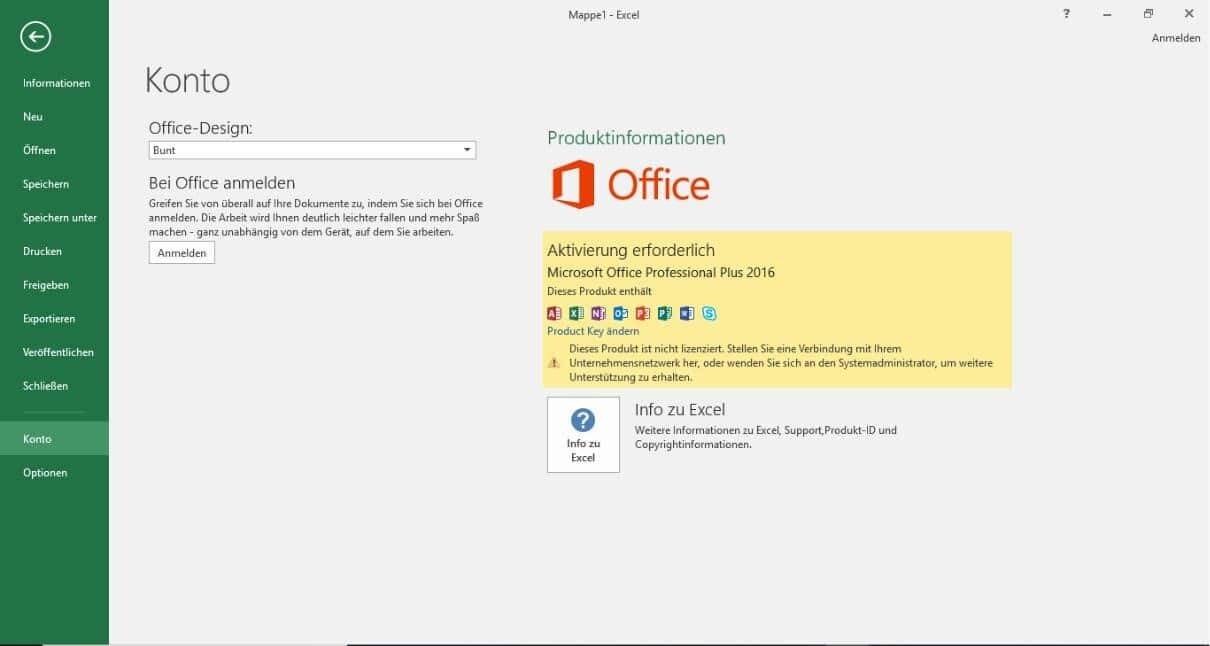Image resolution: width=1210 pixels, height=646 pixels.
Task: Click the Product Key ändern link
Action: click(x=593, y=331)
